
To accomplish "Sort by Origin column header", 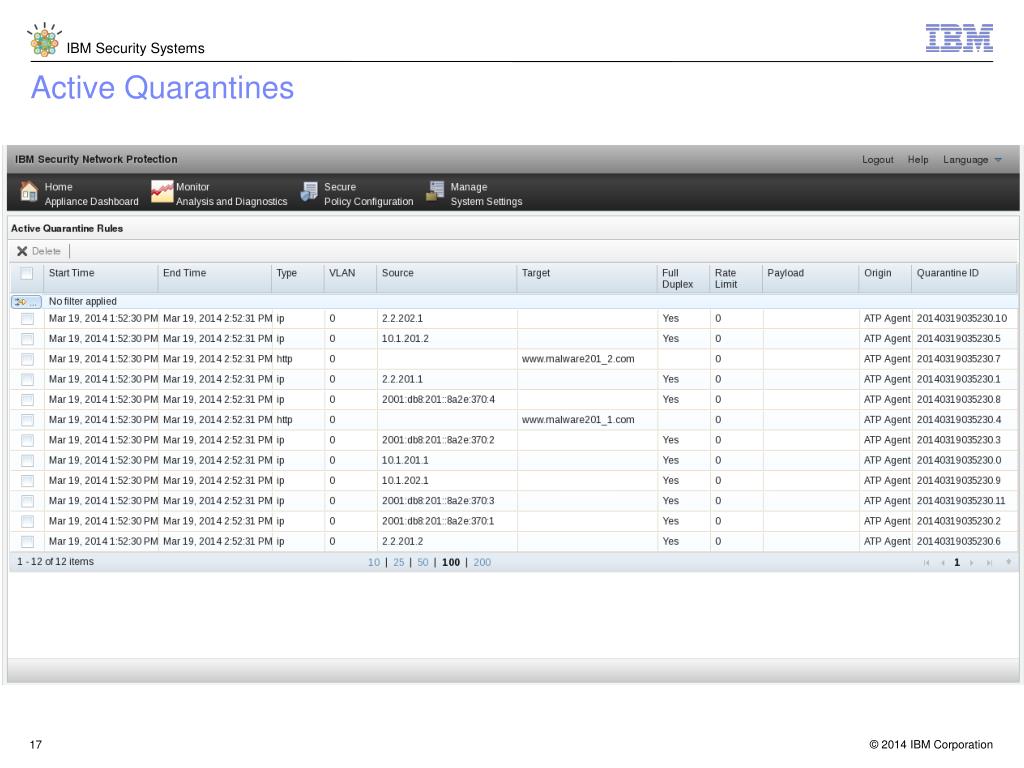I will coord(885,278).
